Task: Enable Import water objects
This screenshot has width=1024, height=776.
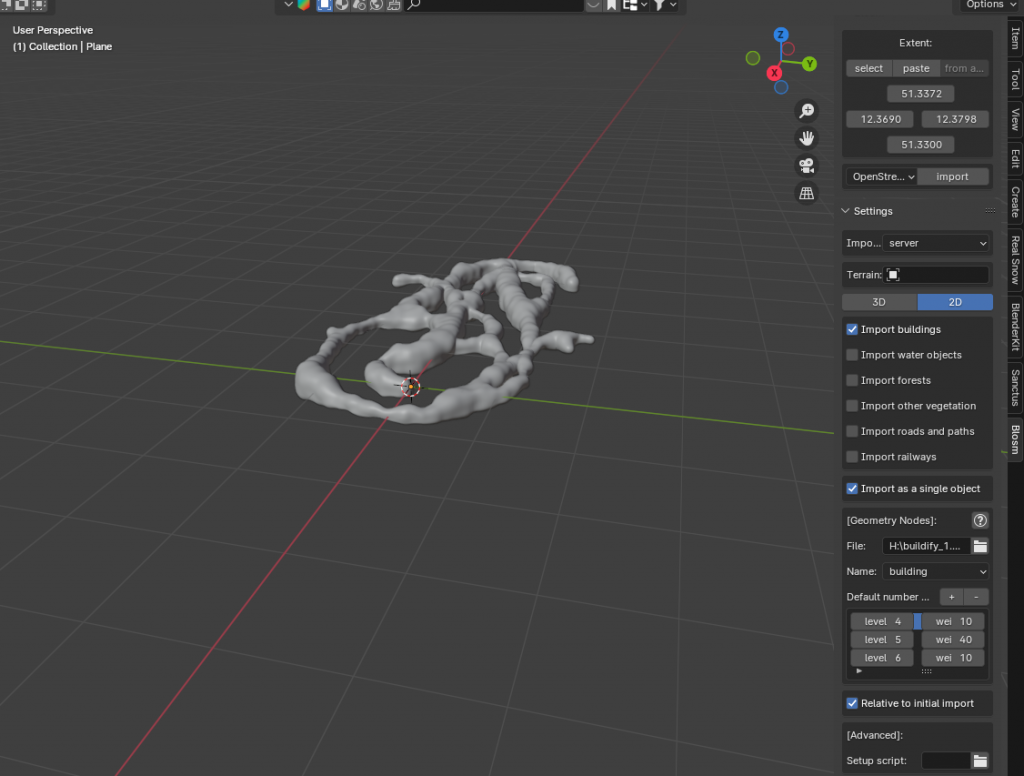Action: pos(852,355)
